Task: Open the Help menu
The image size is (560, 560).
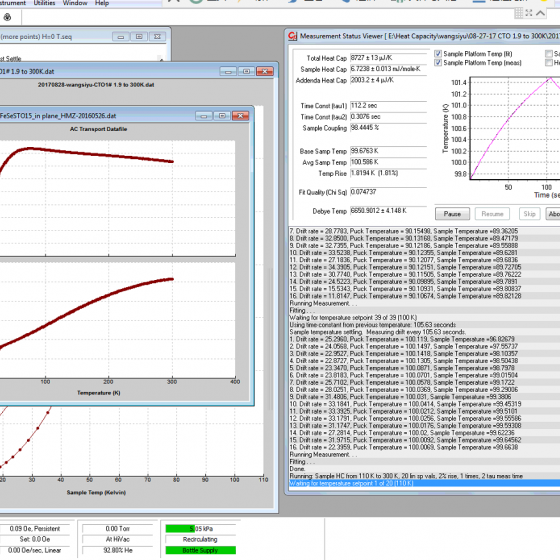Action: coord(102,3)
